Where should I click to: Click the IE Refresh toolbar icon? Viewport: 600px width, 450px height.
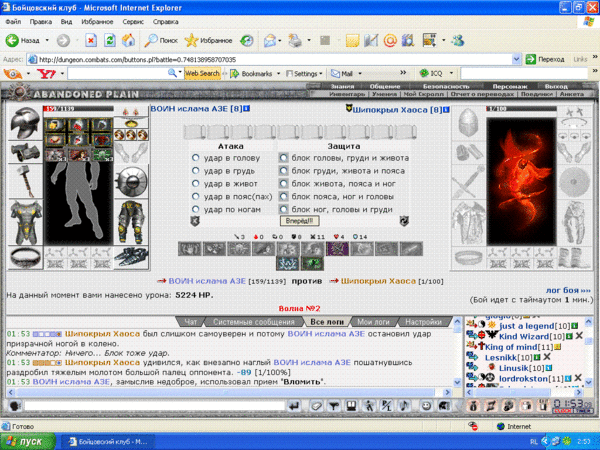(x=110, y=40)
